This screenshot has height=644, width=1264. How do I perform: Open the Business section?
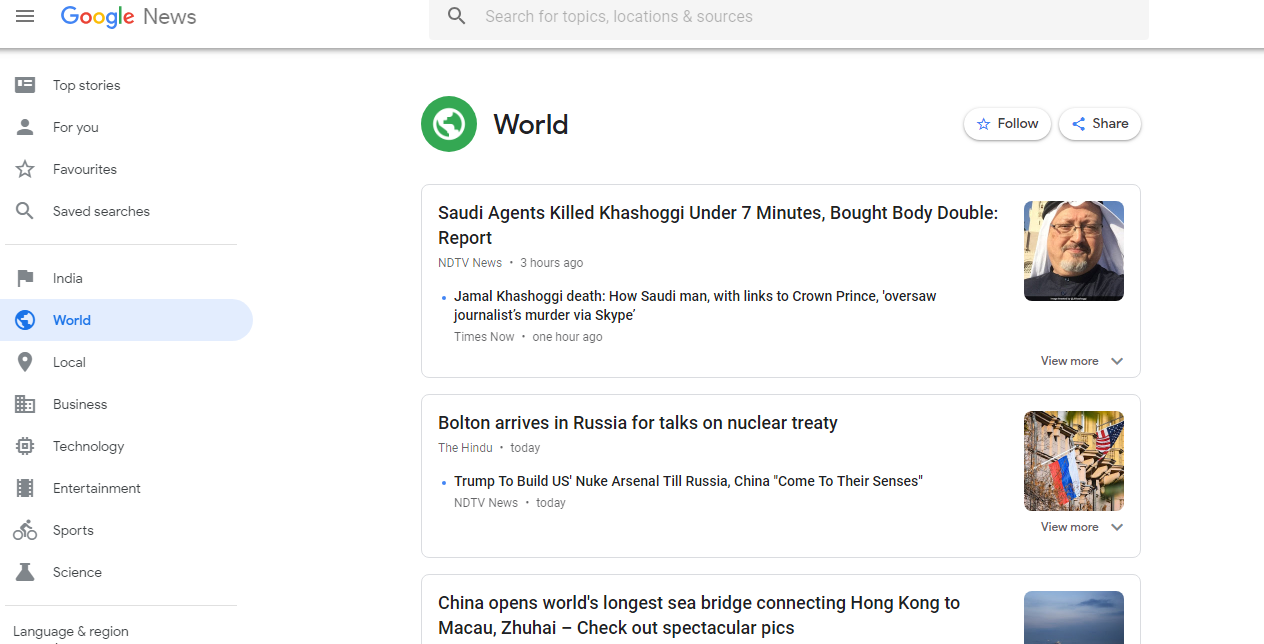tap(80, 404)
